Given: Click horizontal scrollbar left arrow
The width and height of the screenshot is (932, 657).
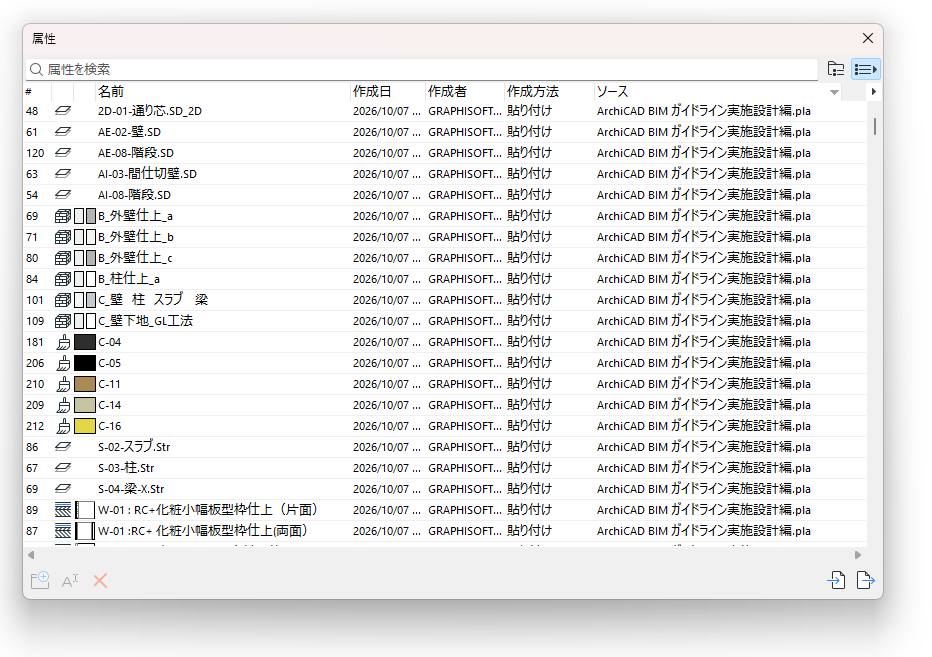Looking at the screenshot, I should 31,555.
